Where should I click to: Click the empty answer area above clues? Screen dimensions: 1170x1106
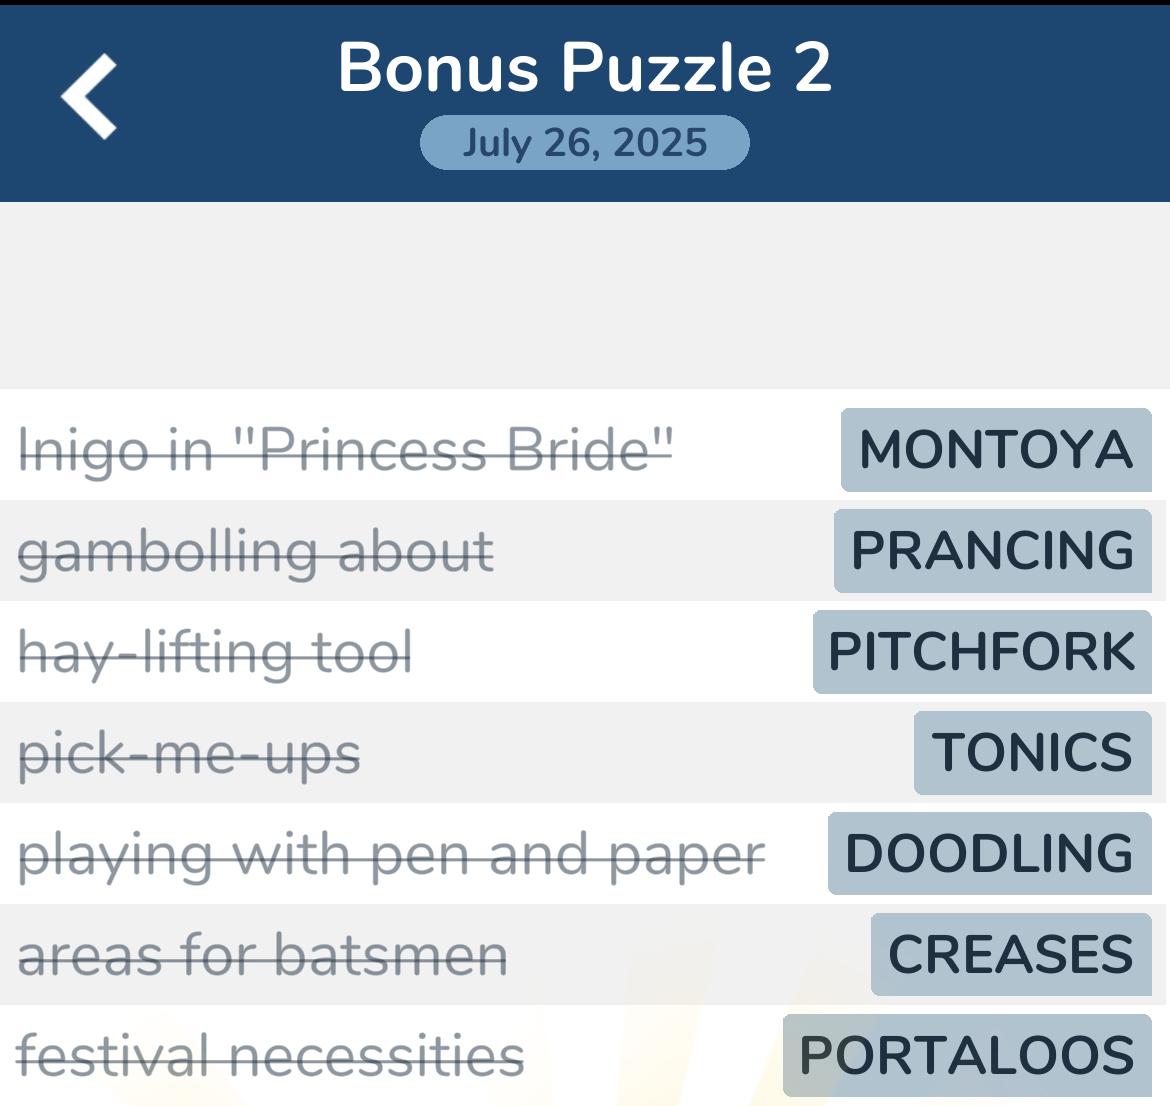585,295
